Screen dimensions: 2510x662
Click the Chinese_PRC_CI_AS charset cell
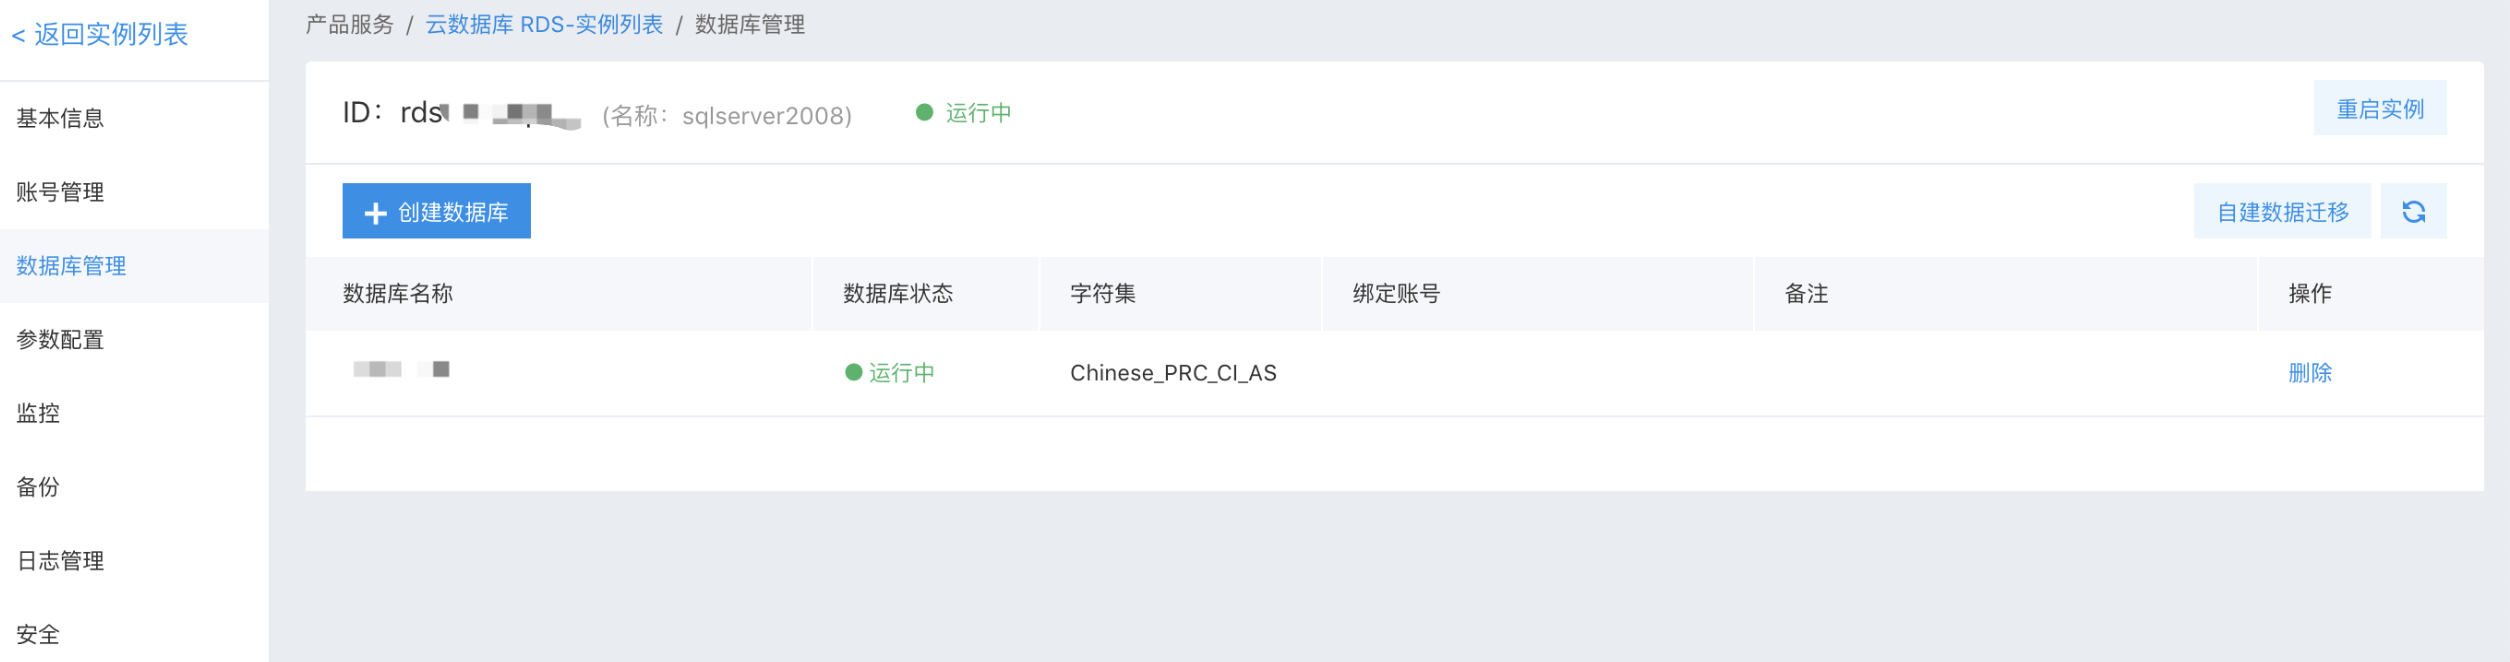coord(1173,373)
